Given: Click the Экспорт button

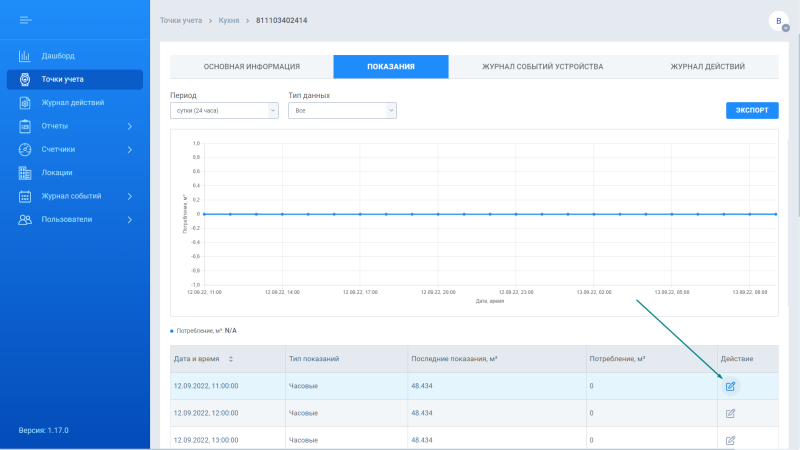Looking at the screenshot, I should 752,110.
